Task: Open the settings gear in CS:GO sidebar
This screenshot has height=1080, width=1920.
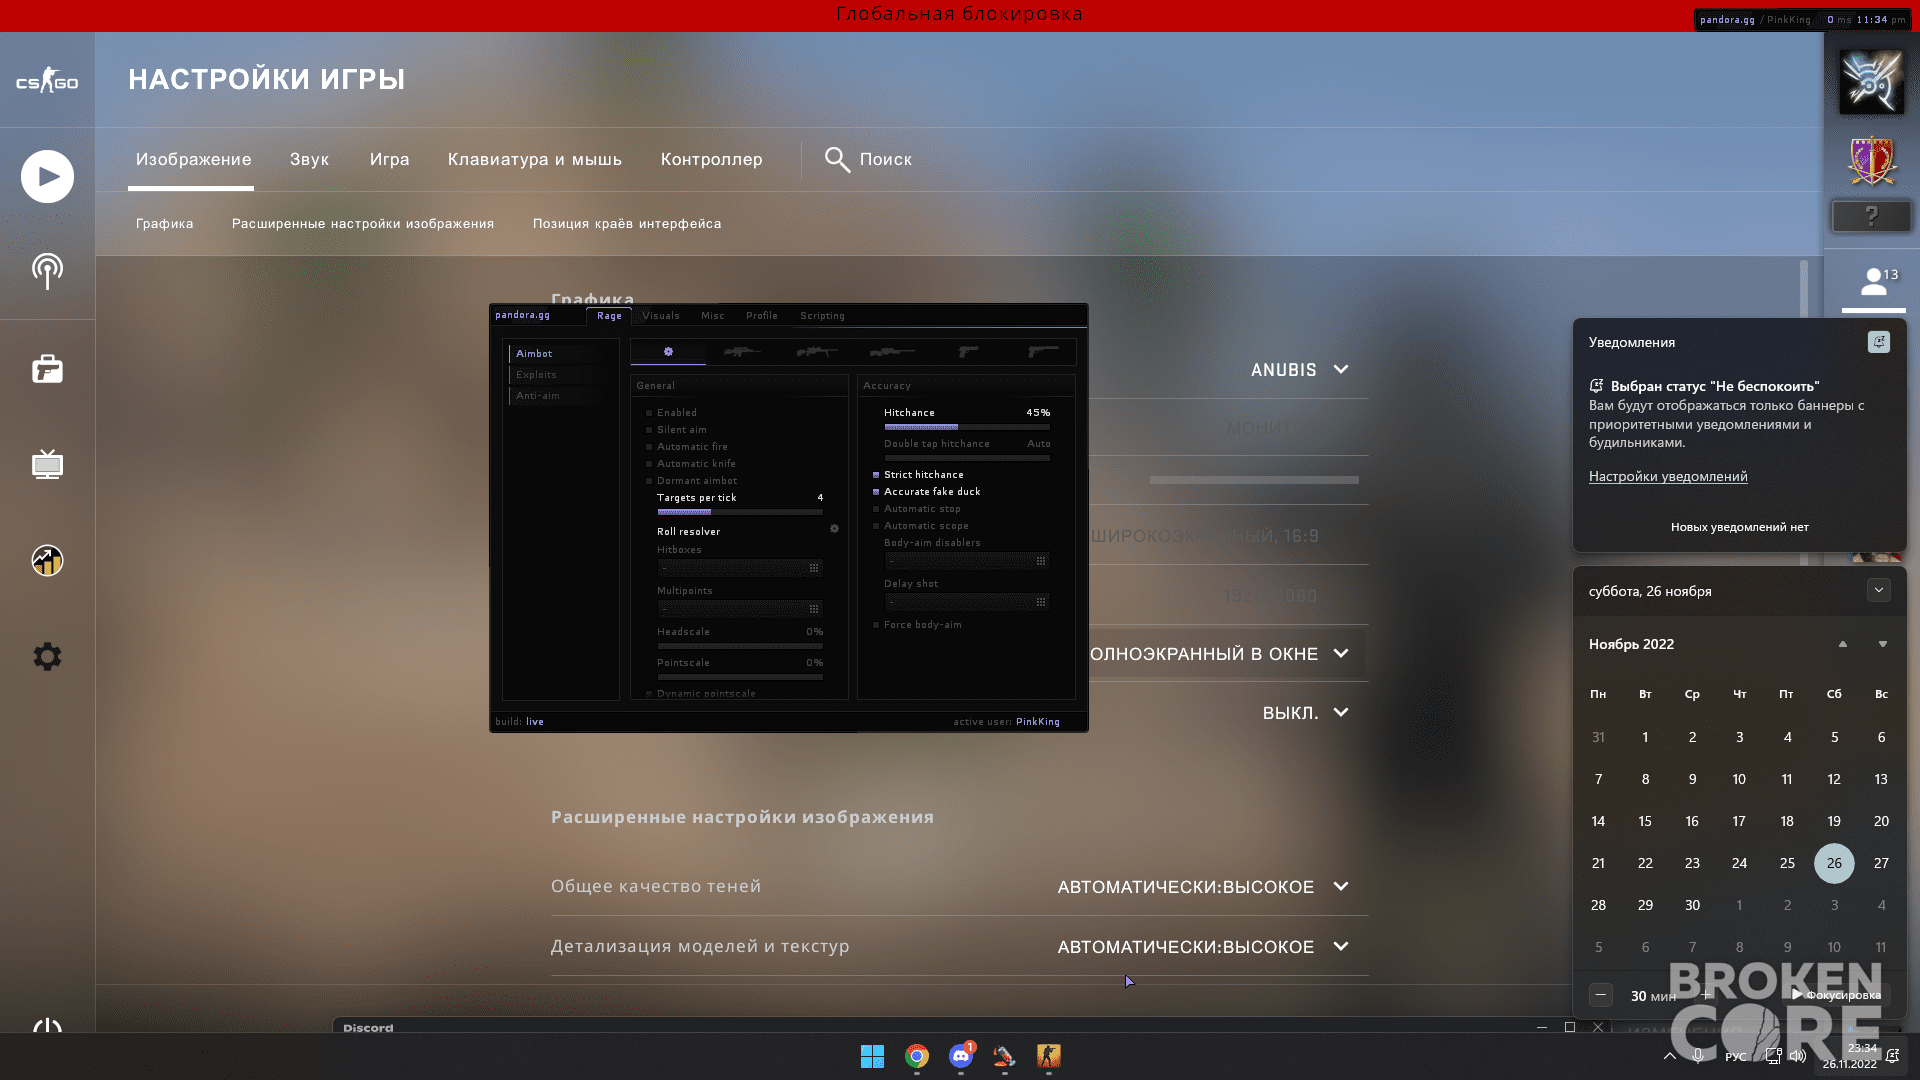Action: 47,656
